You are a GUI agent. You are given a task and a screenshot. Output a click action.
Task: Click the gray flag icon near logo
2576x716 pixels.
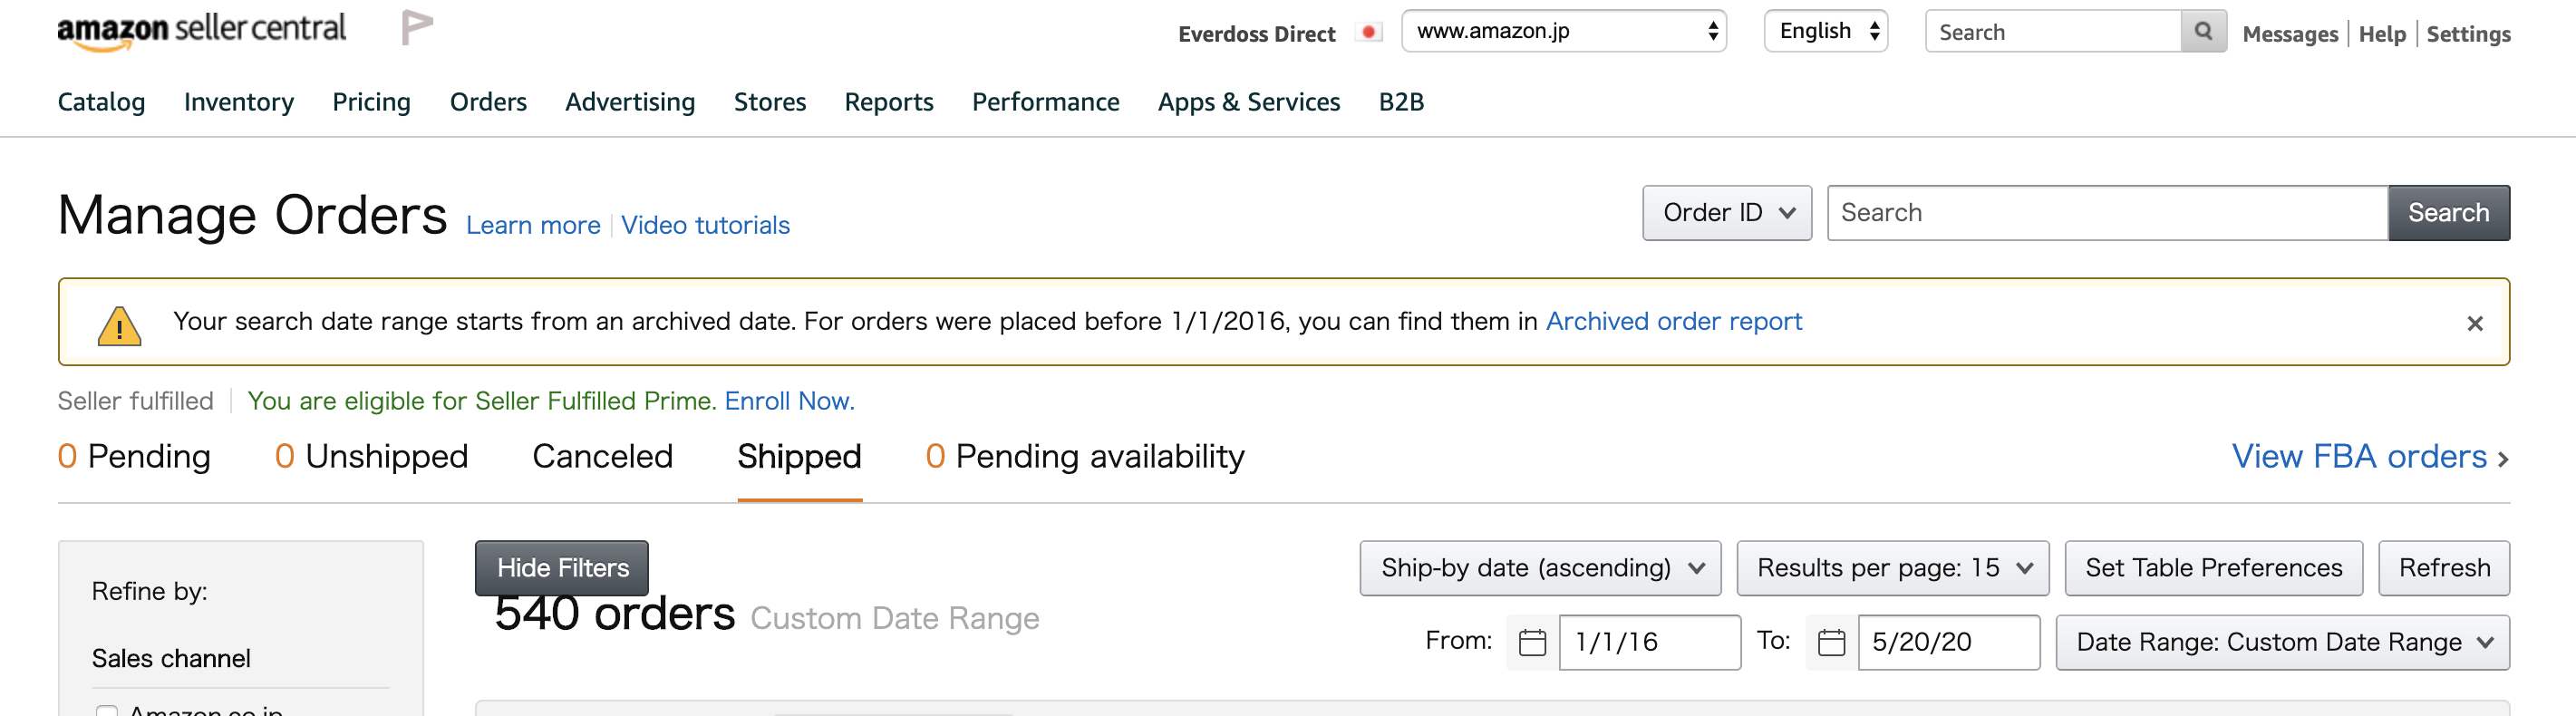(x=417, y=27)
